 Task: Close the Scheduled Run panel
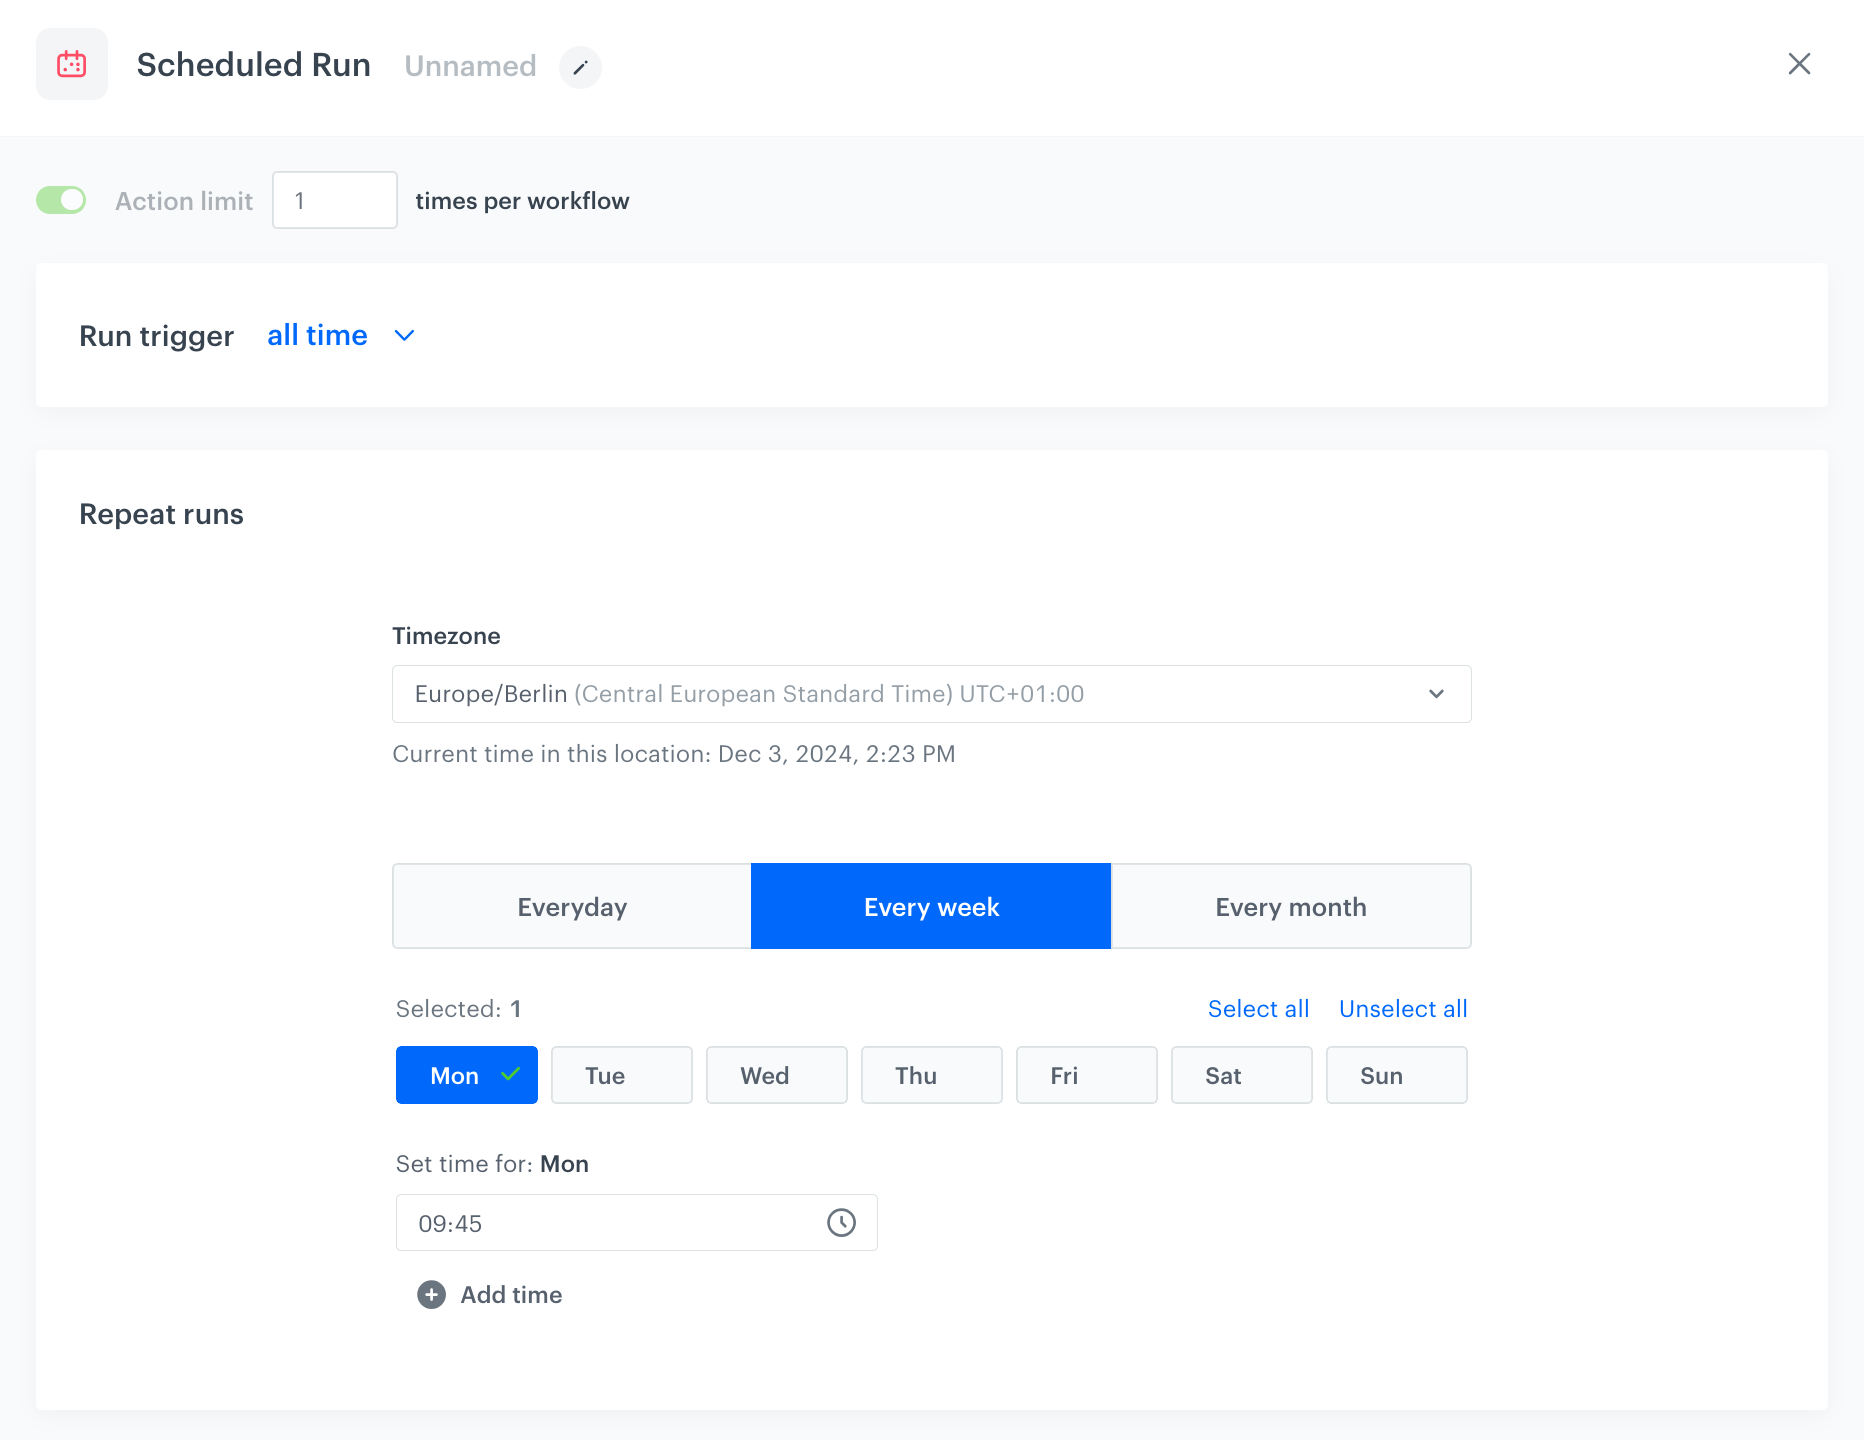1799,64
